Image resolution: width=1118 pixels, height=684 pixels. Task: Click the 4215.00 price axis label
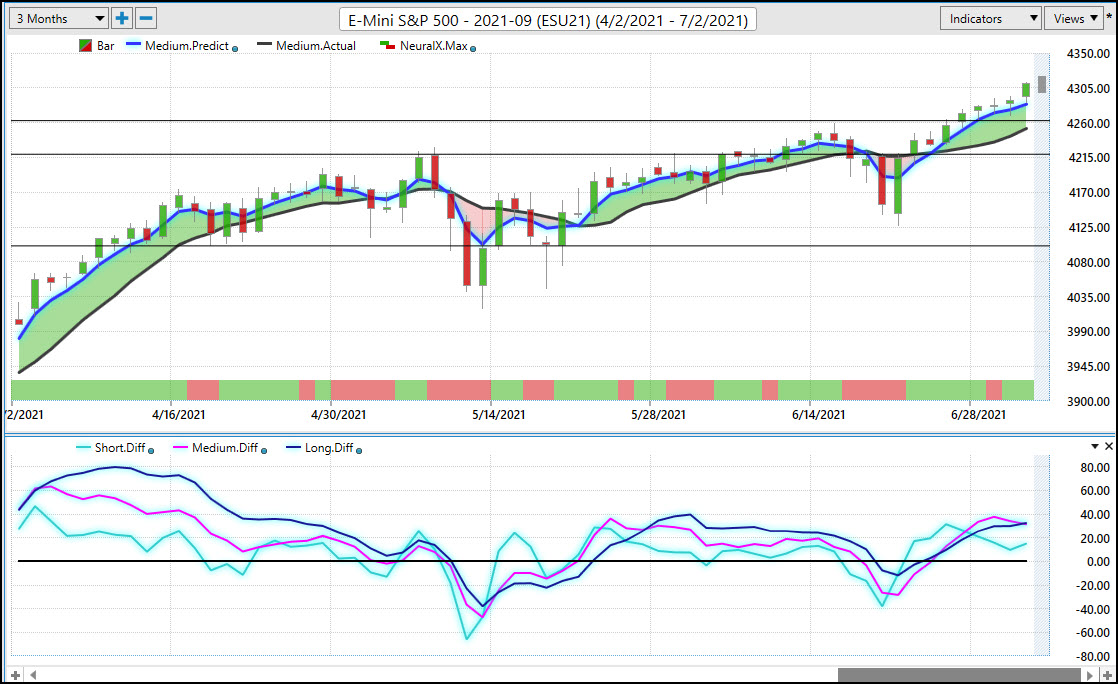coord(1088,158)
